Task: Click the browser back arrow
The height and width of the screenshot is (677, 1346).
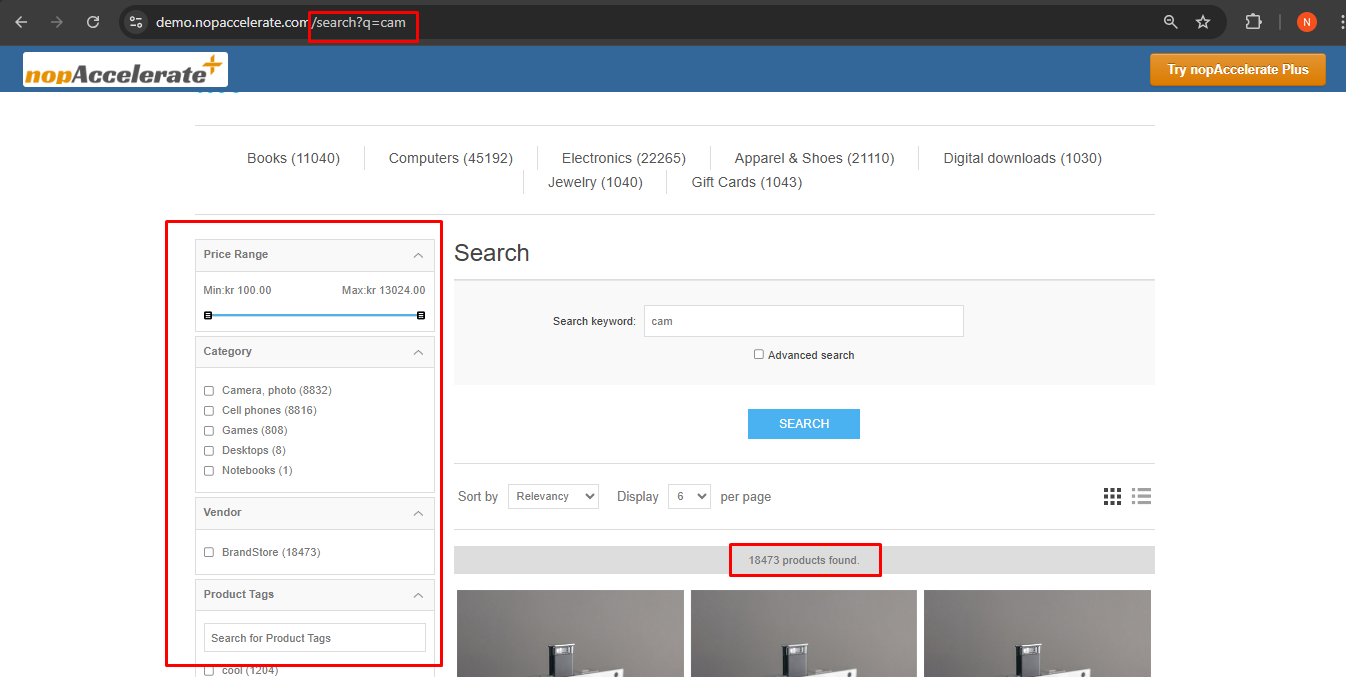Action: pyautogui.click(x=21, y=22)
